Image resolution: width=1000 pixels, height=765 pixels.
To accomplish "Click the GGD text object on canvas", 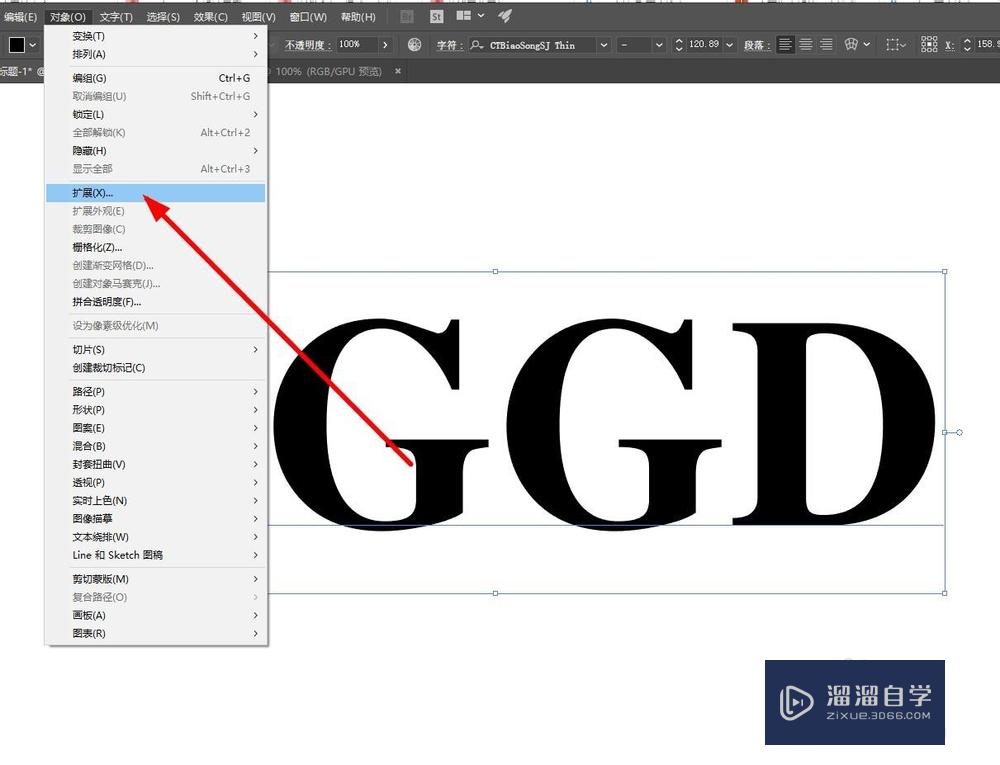I will [x=605, y=424].
